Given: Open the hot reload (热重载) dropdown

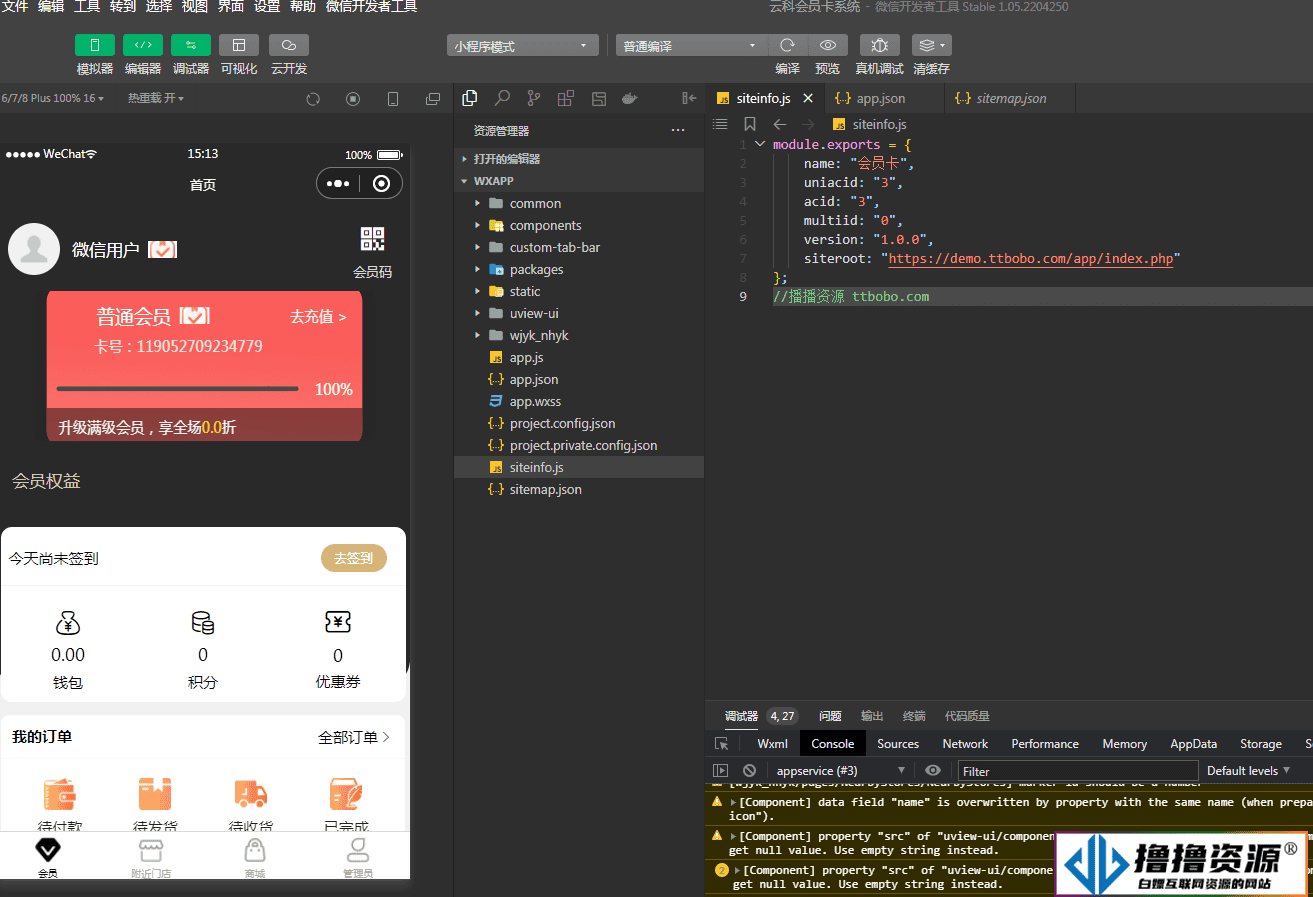Looking at the screenshot, I should (x=156, y=98).
